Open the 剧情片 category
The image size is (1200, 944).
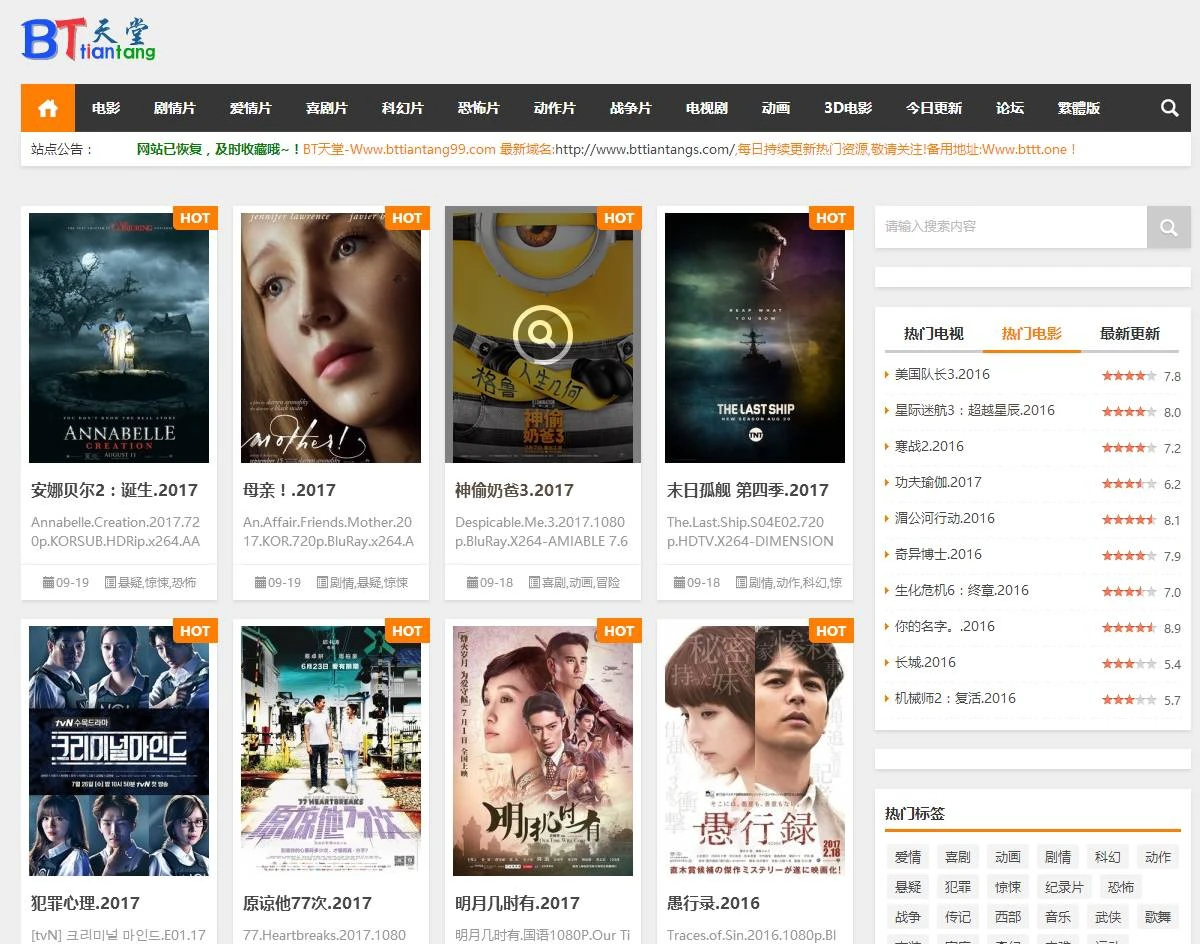tap(175, 108)
